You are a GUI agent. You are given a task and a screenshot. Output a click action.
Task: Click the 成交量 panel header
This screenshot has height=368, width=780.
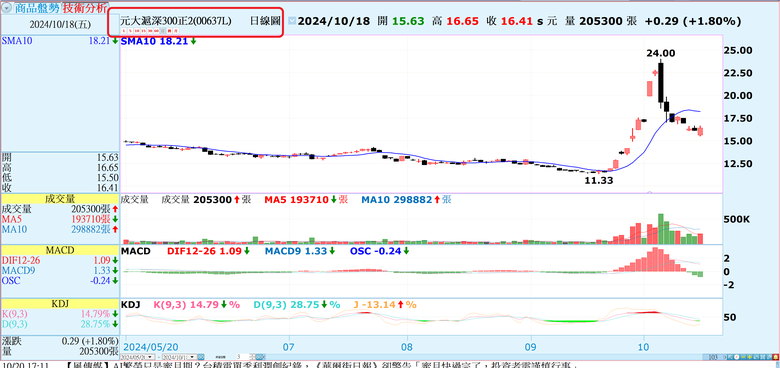pyautogui.click(x=60, y=199)
